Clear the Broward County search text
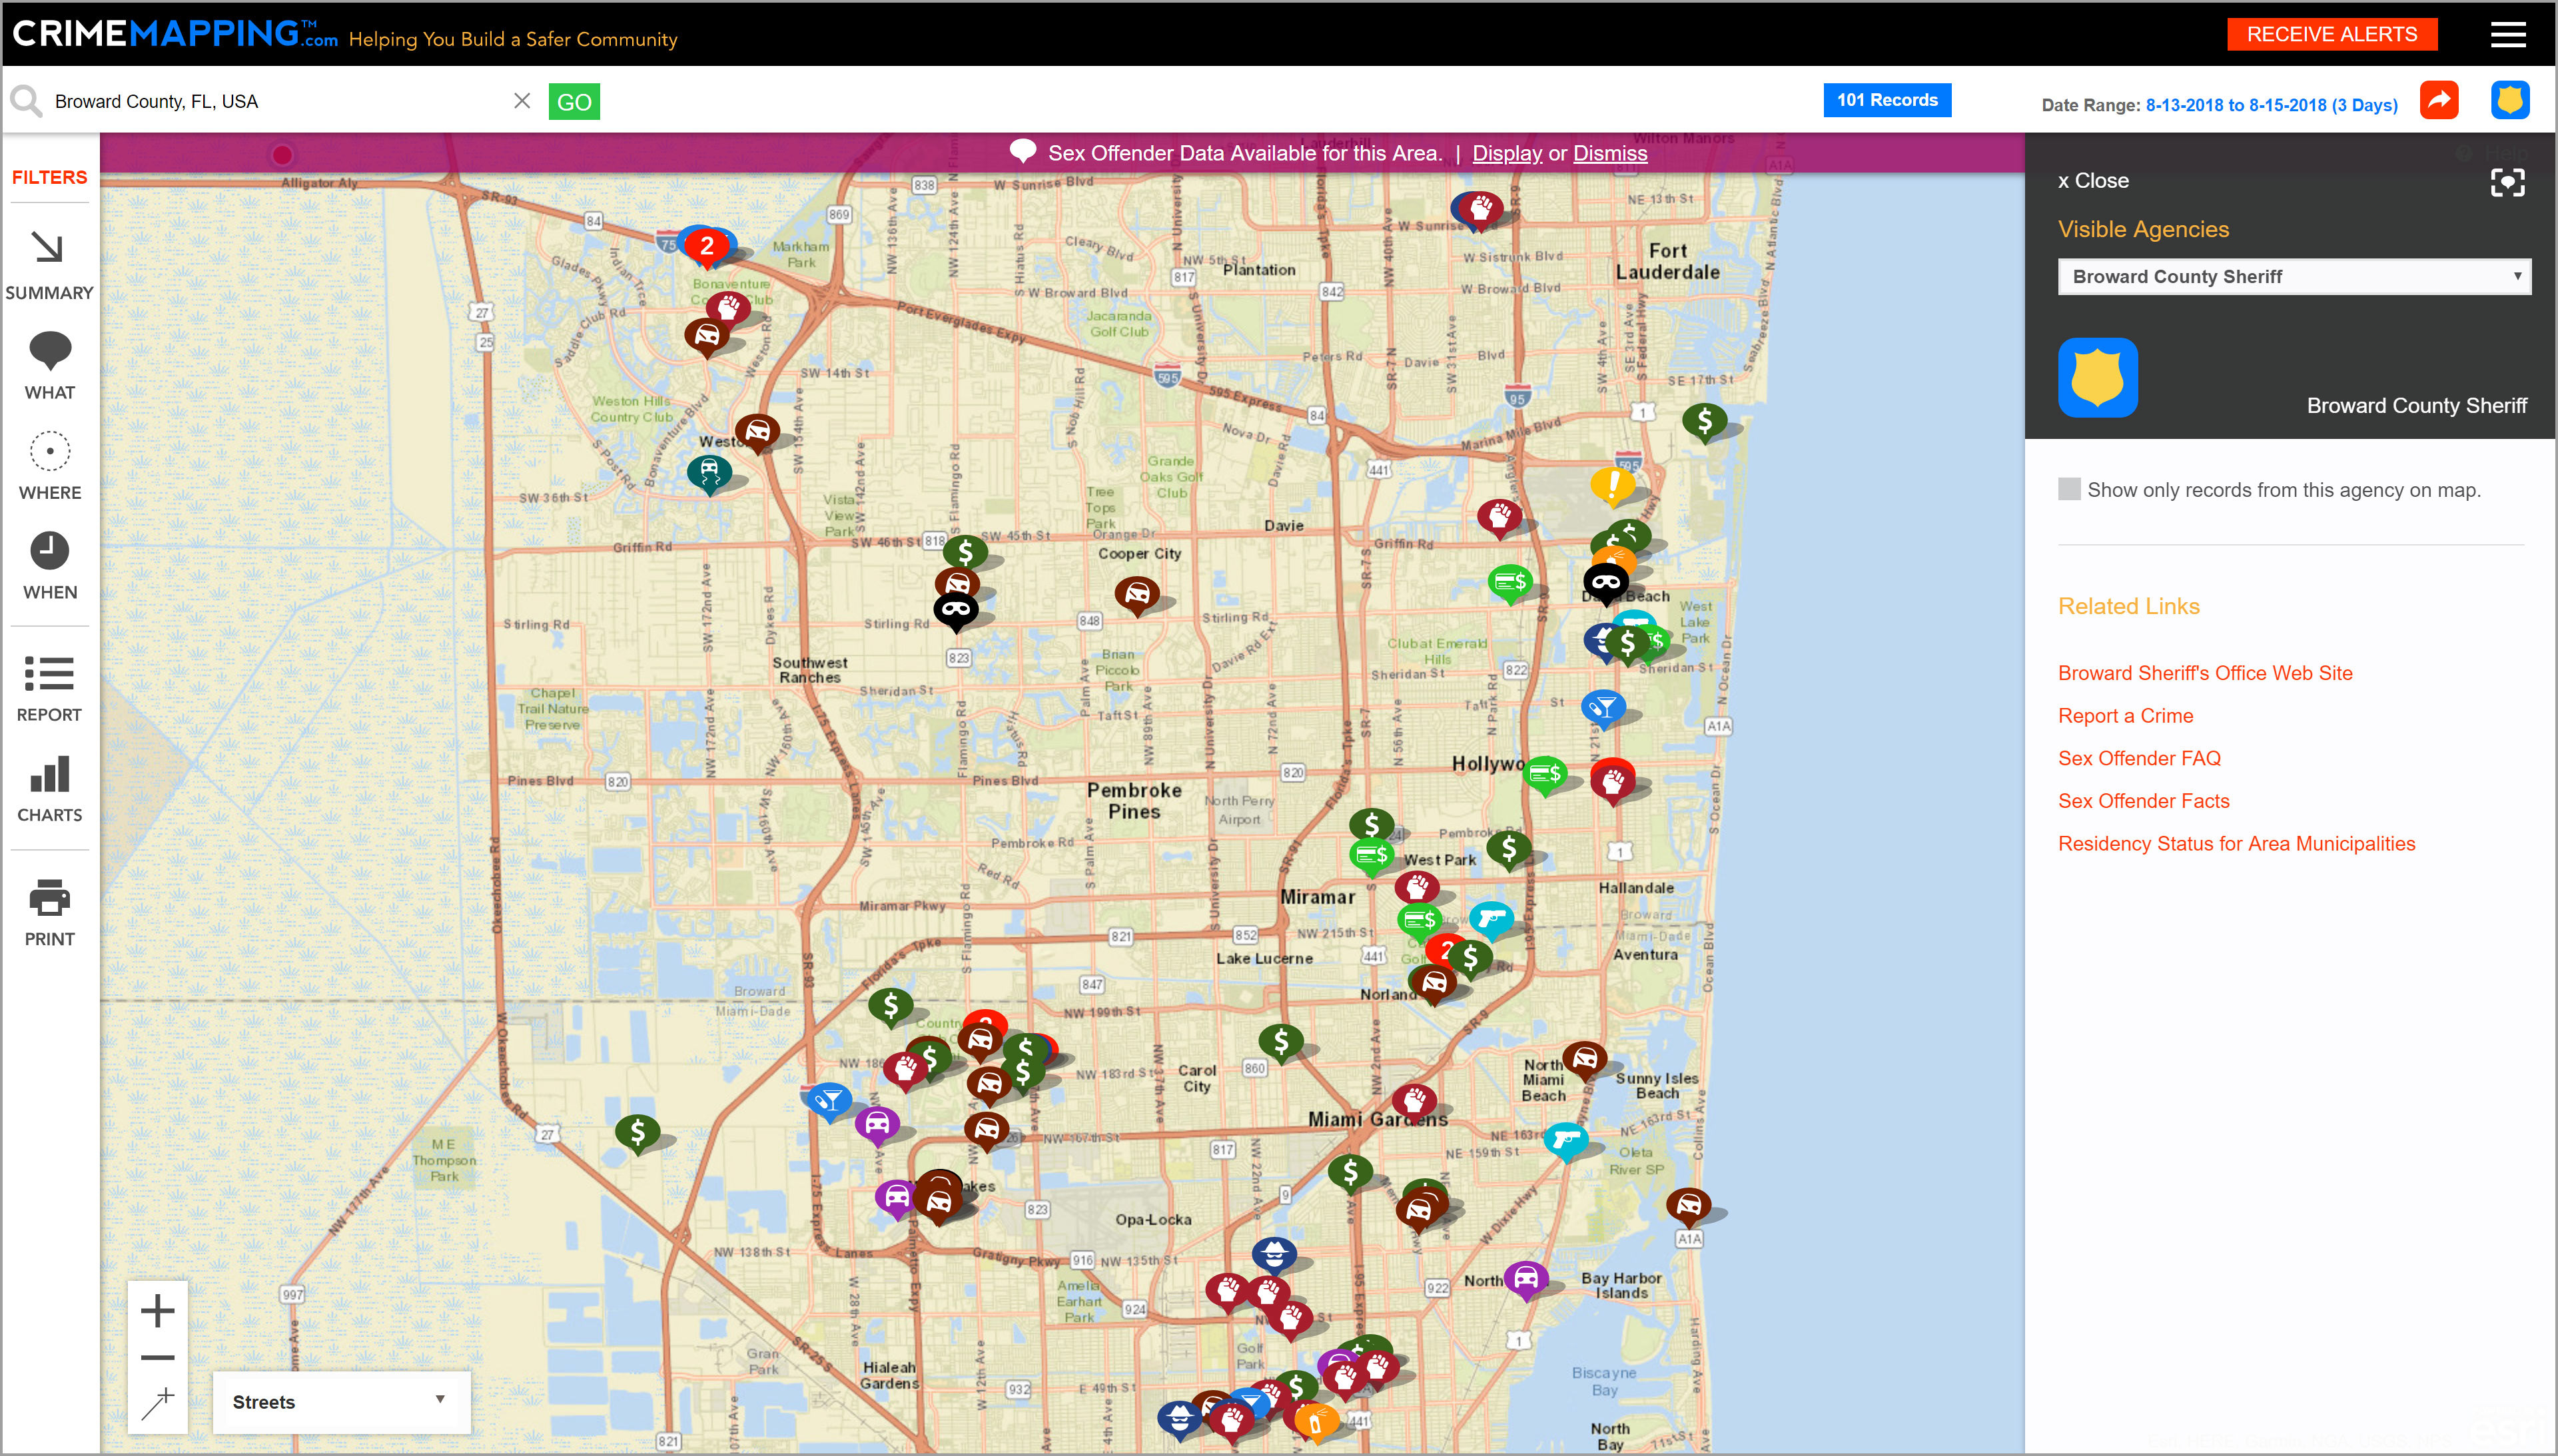 [x=521, y=101]
